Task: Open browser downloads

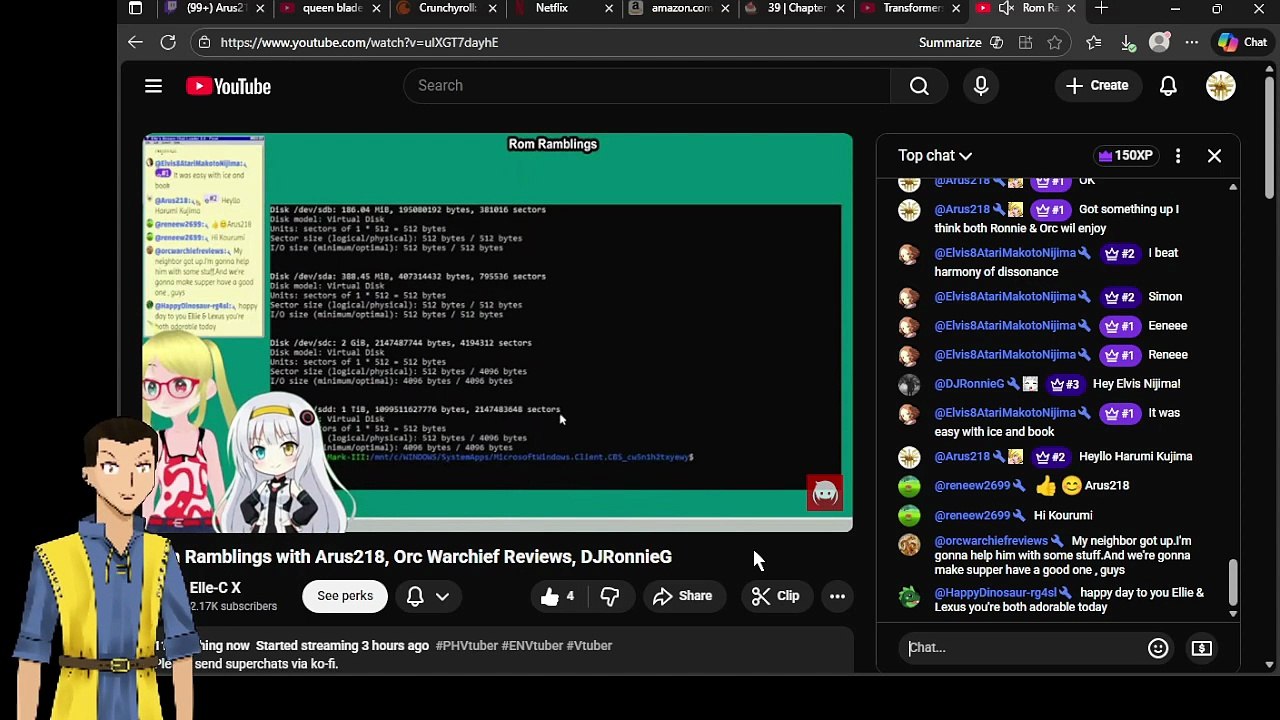Action: click(x=1127, y=42)
